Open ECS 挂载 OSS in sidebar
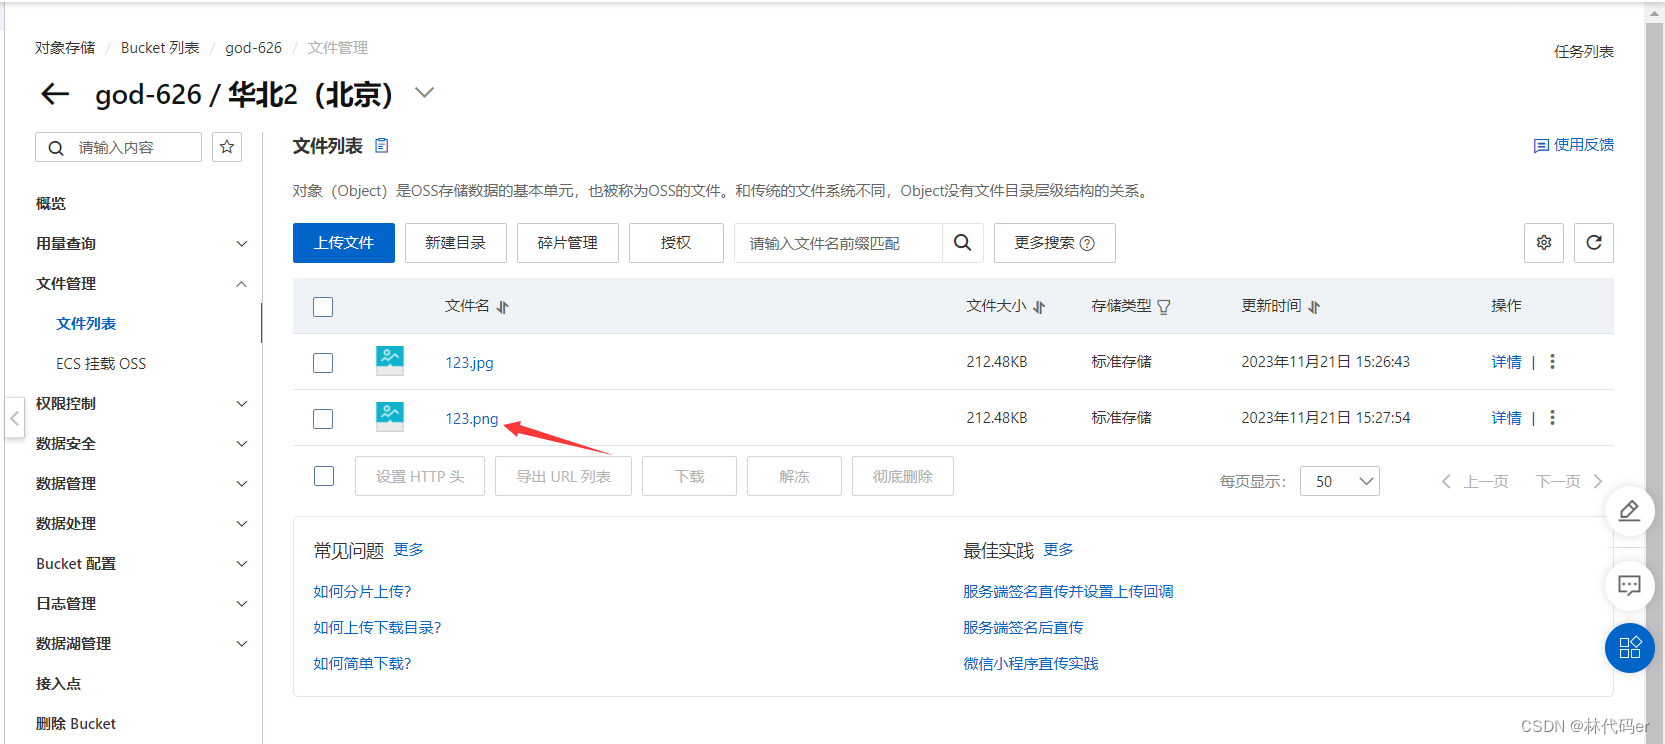Viewport: 1665px width, 744px height. (x=101, y=364)
